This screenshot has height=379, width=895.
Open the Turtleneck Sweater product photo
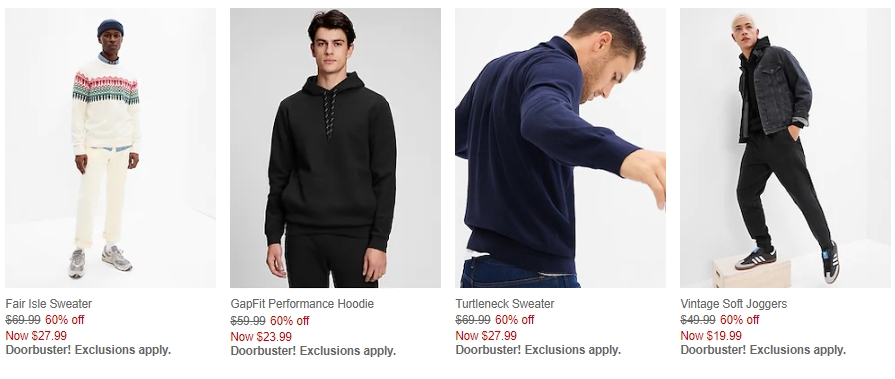pyautogui.click(x=560, y=148)
